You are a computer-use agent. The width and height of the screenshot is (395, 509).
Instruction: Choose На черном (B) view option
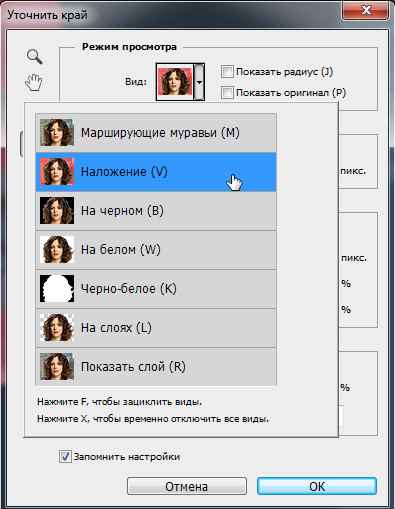tap(156, 211)
